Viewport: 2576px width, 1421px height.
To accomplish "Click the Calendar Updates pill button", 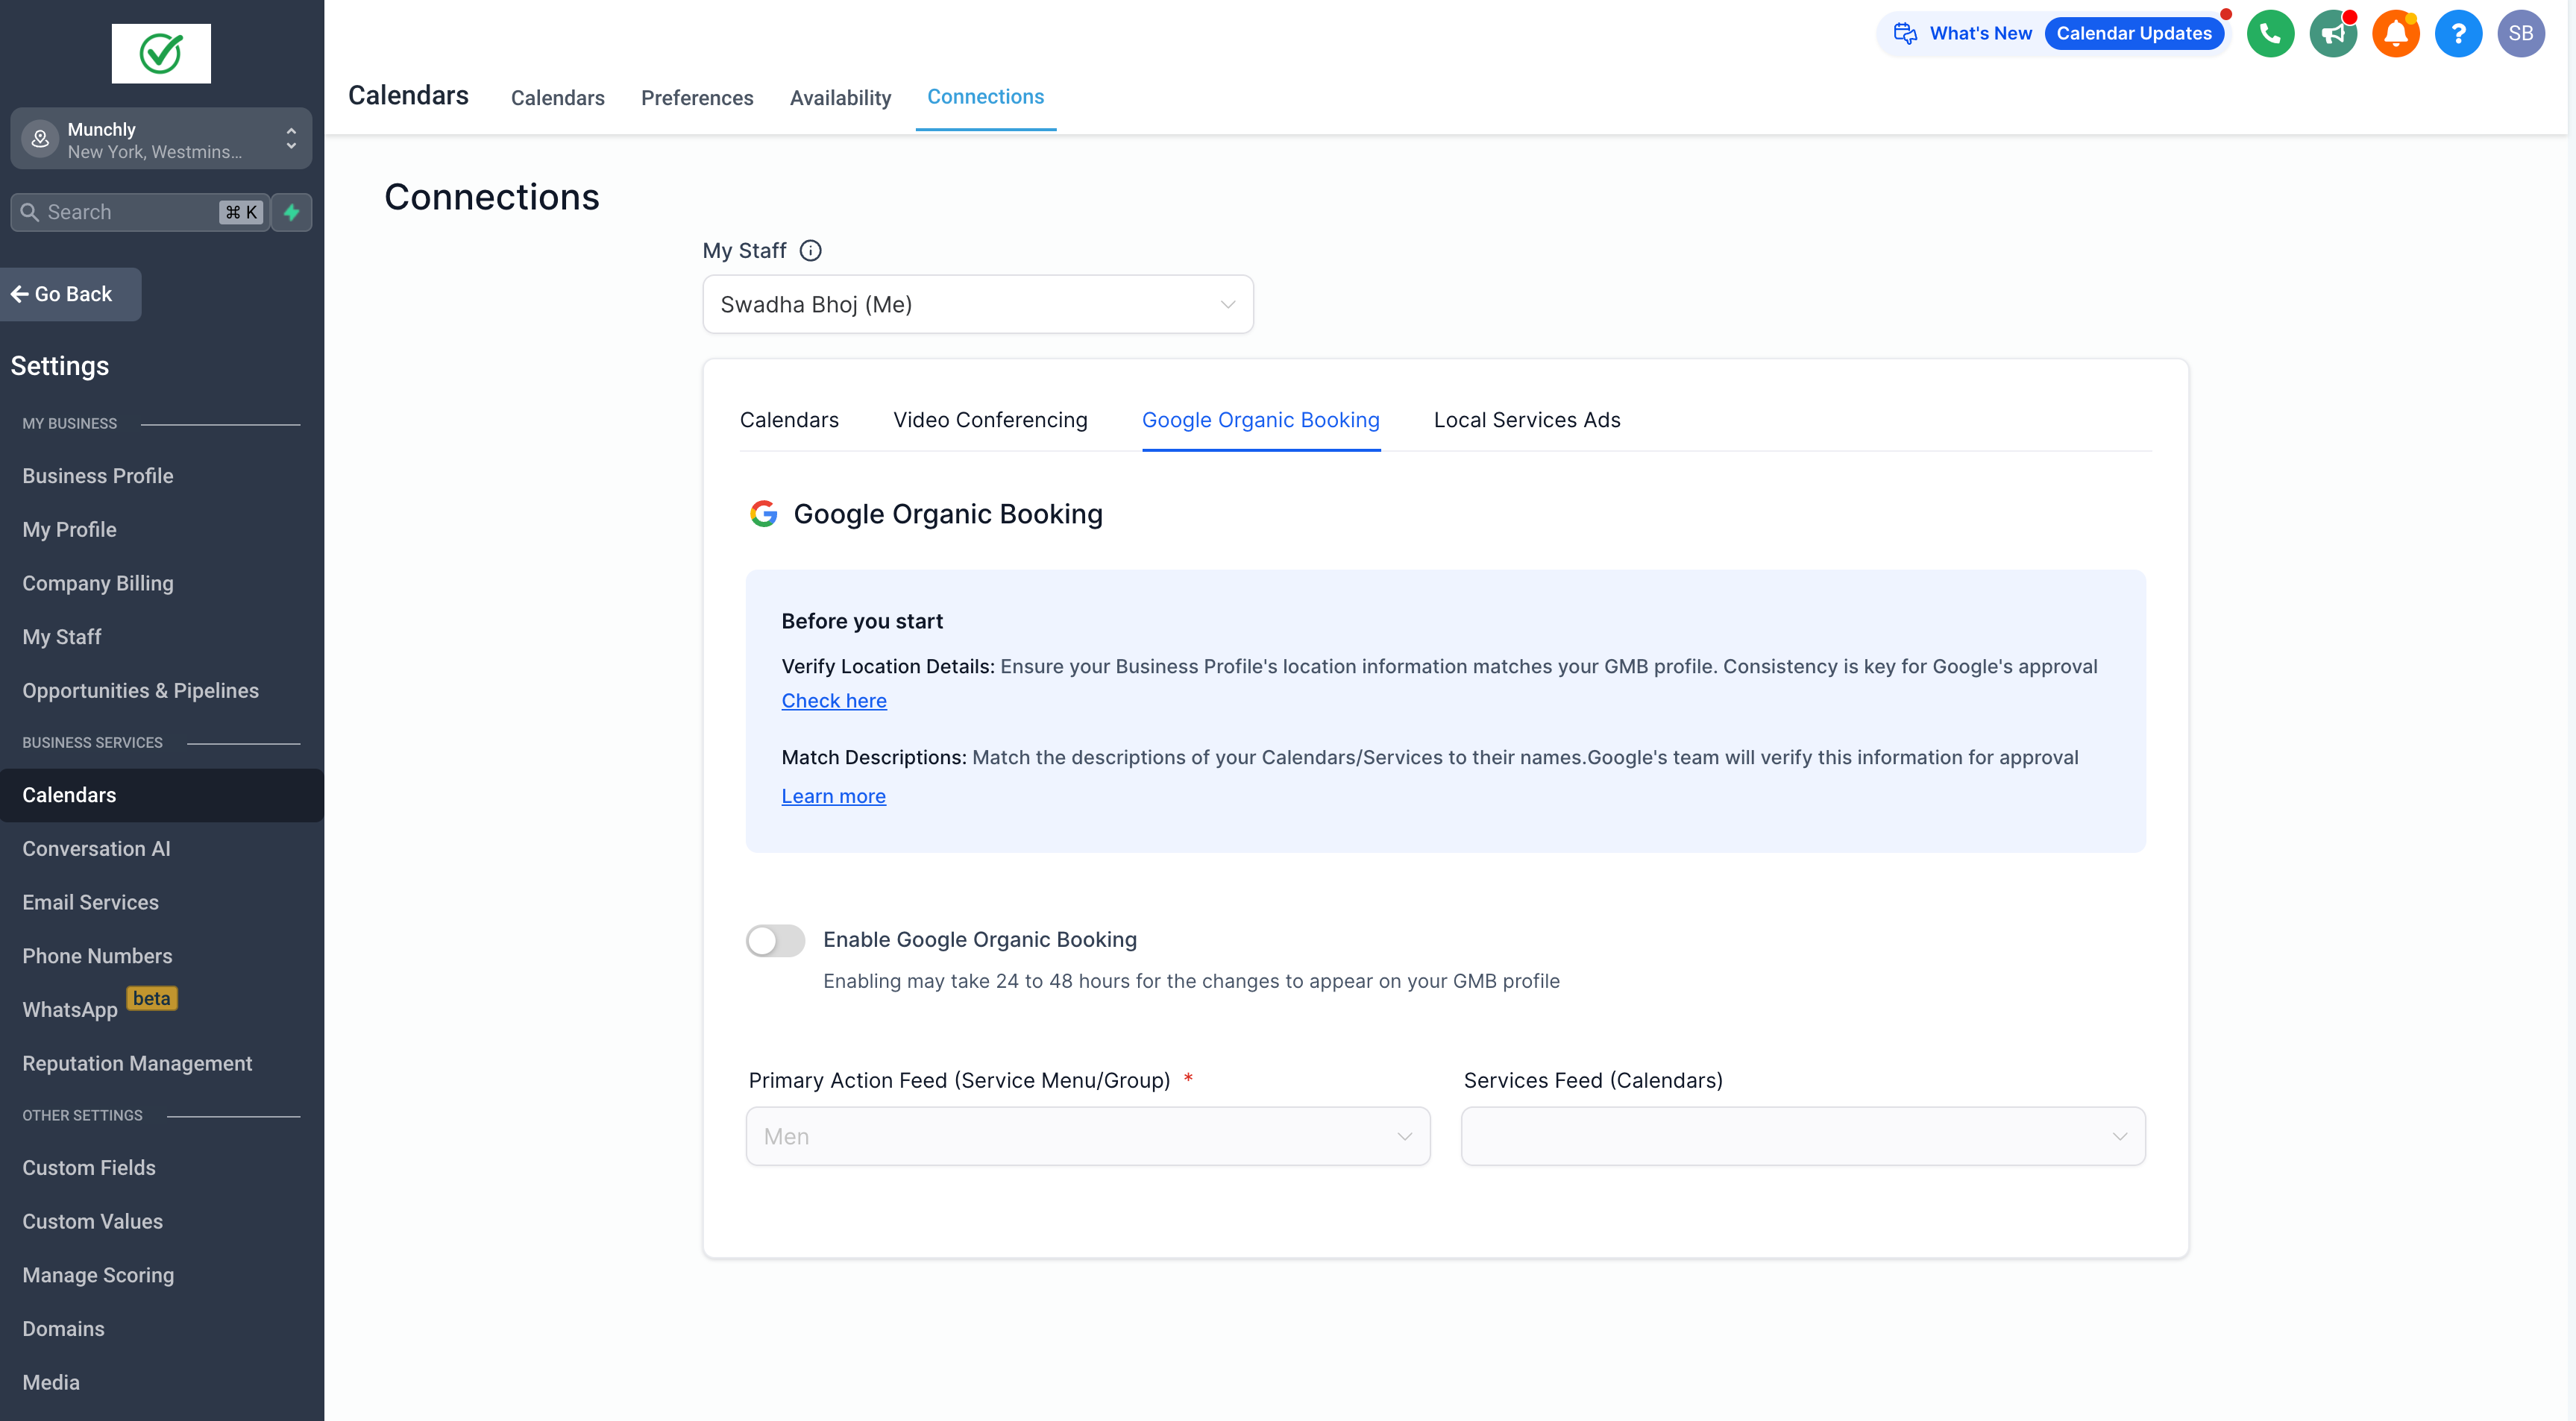I will pos(2134,33).
